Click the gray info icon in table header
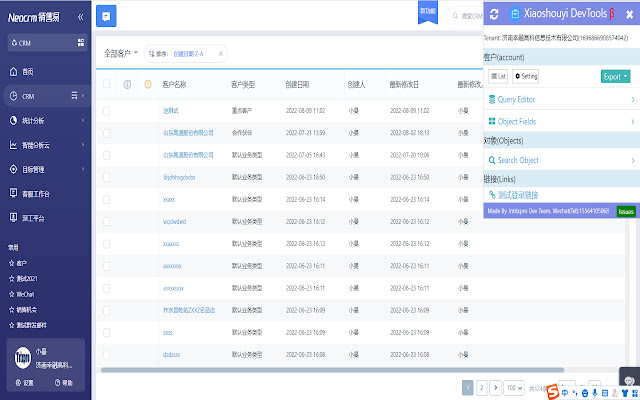 127,84
